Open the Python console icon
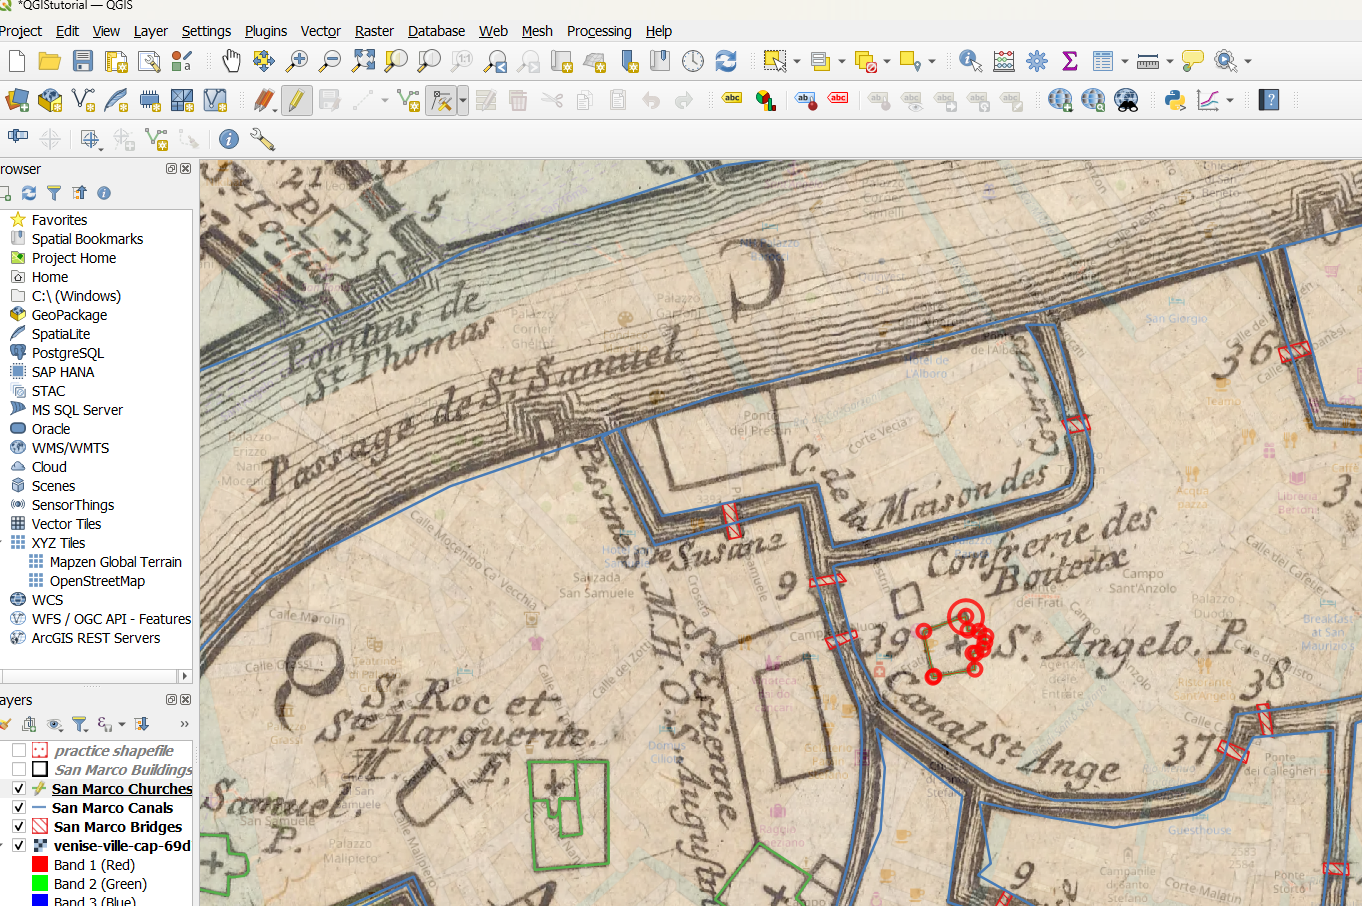The width and height of the screenshot is (1362, 906). (1175, 100)
